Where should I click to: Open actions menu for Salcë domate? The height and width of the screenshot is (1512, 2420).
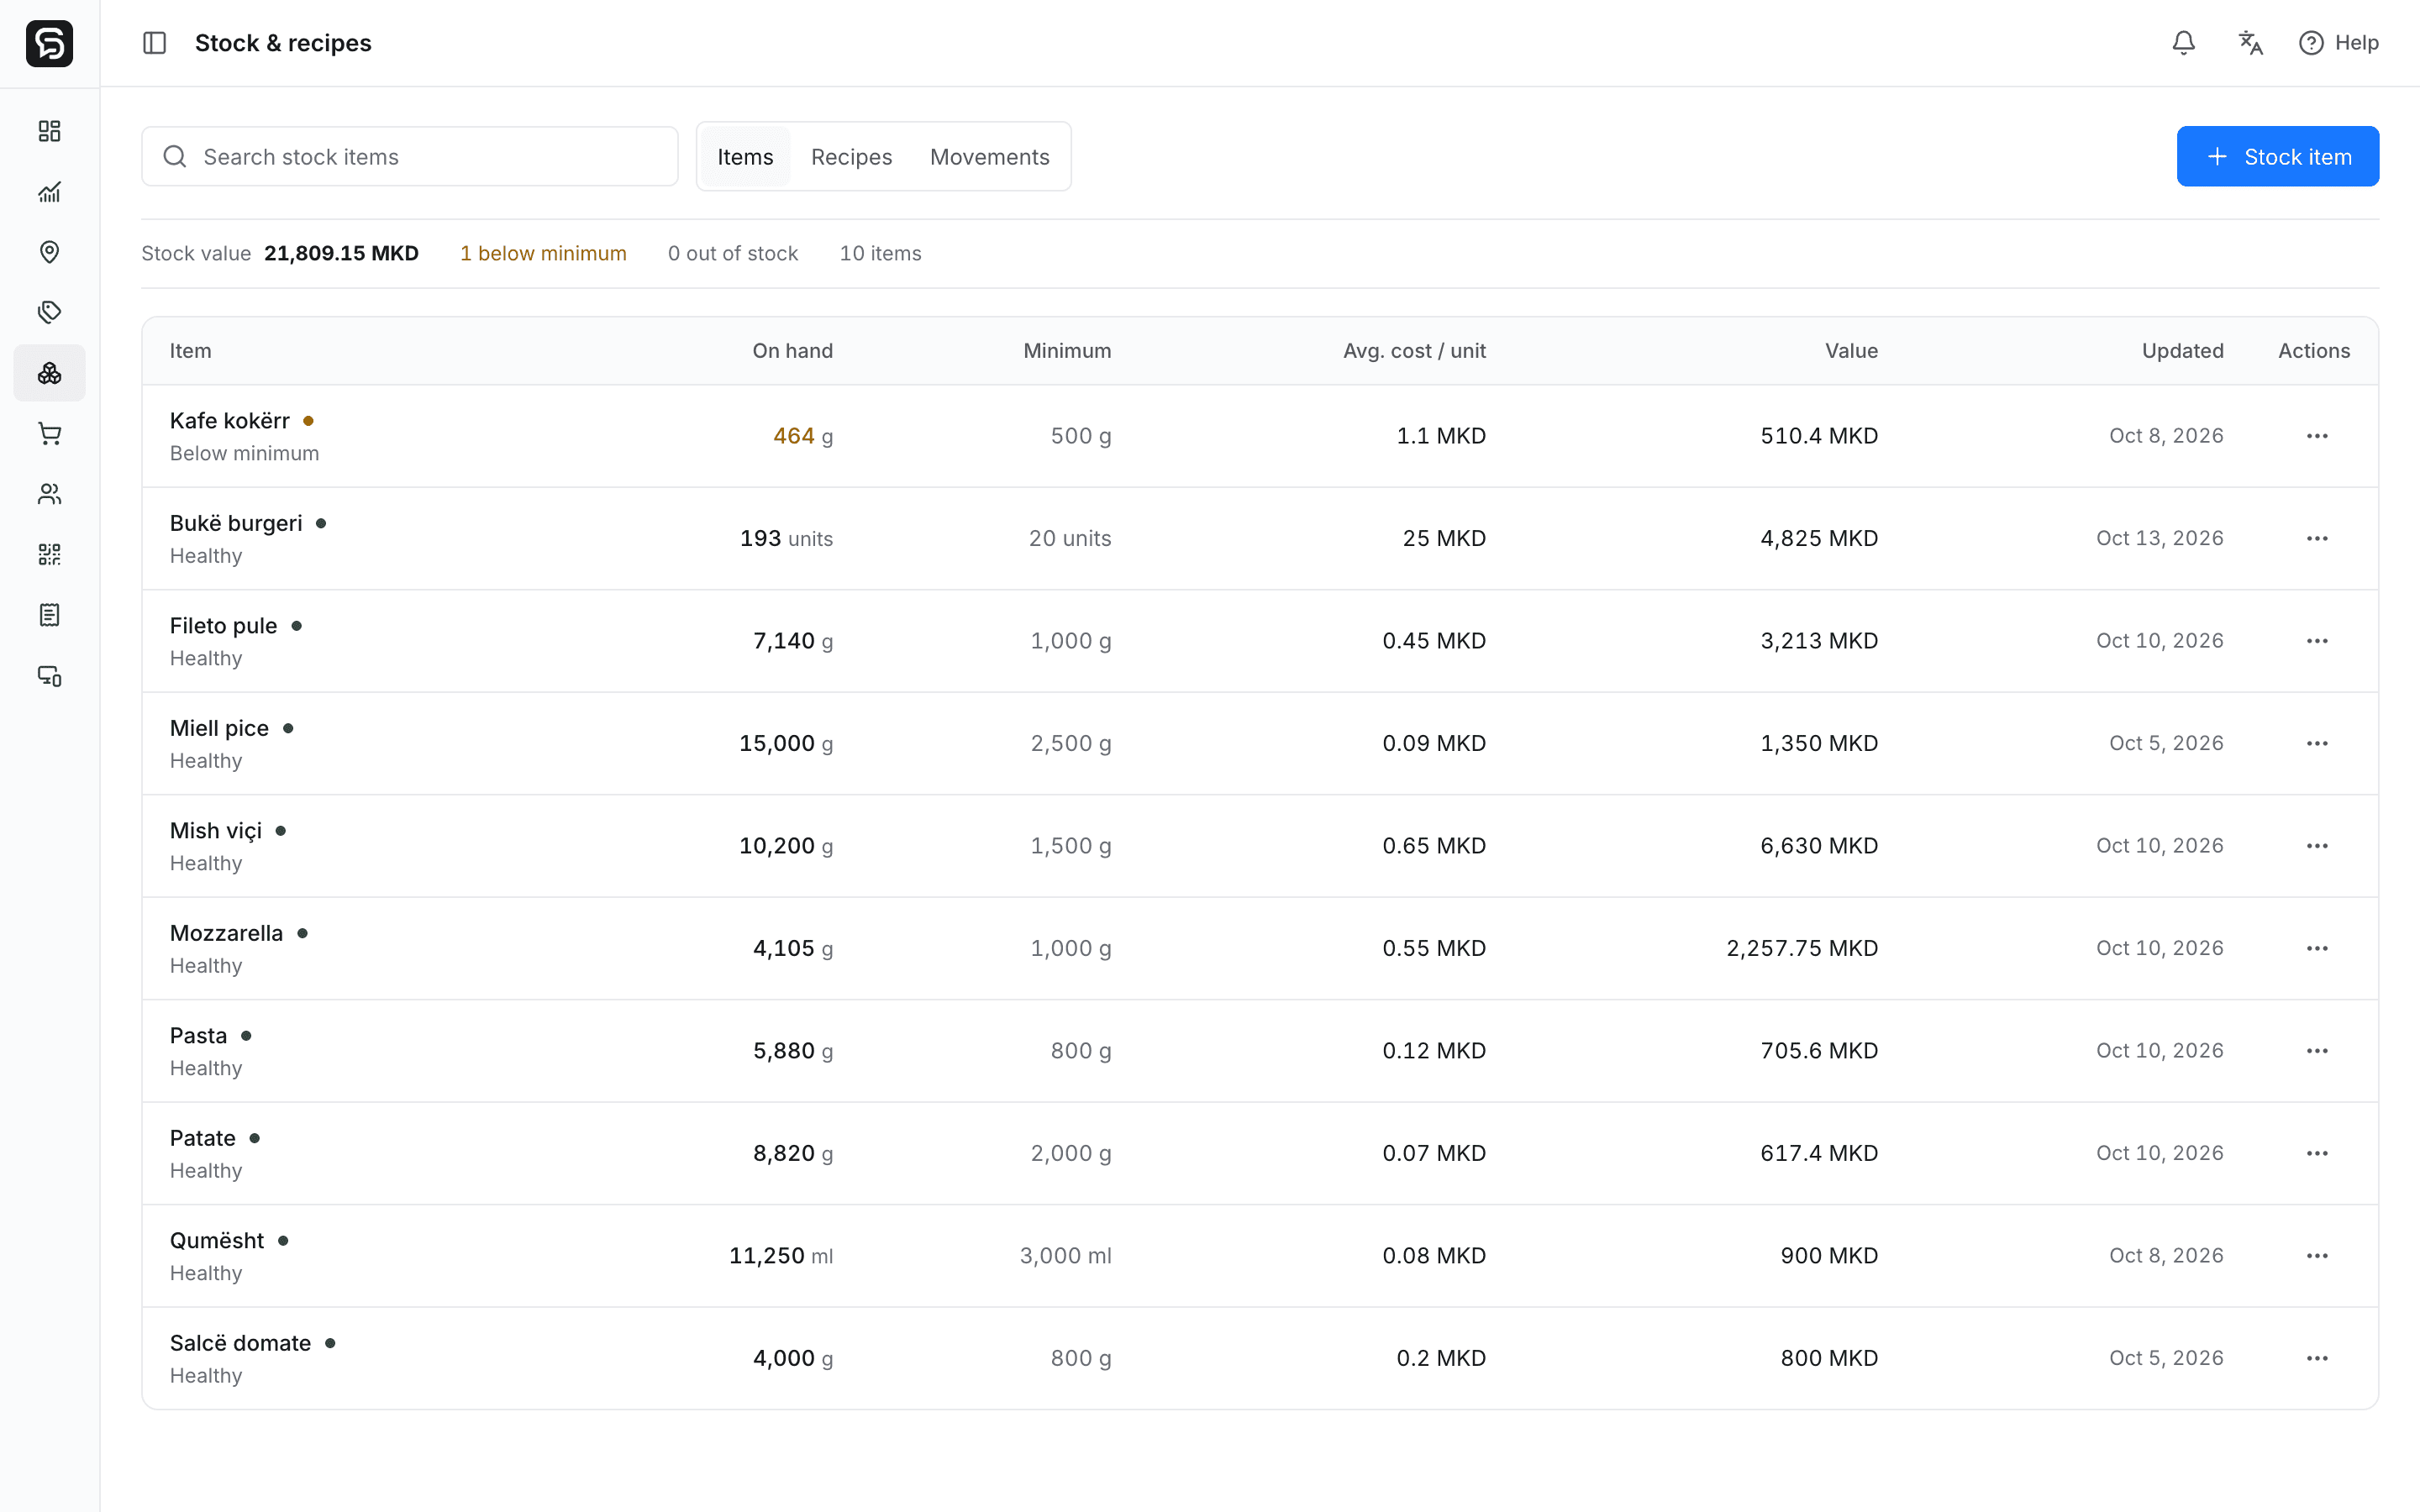(2317, 1358)
